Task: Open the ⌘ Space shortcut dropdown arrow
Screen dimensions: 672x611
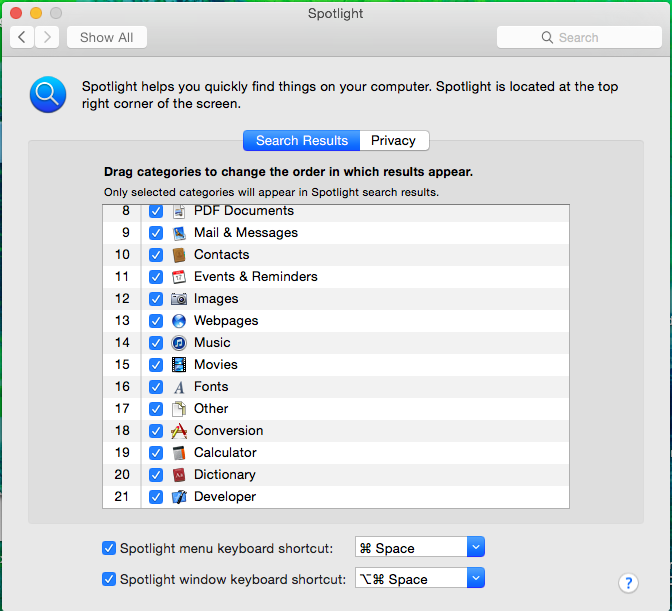Action: point(476,547)
